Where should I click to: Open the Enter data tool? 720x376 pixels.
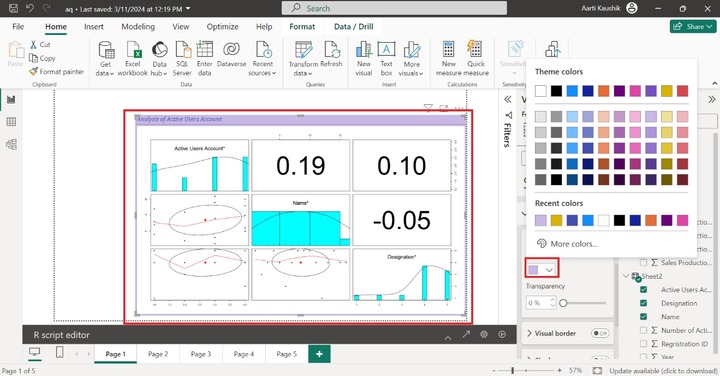coord(204,58)
